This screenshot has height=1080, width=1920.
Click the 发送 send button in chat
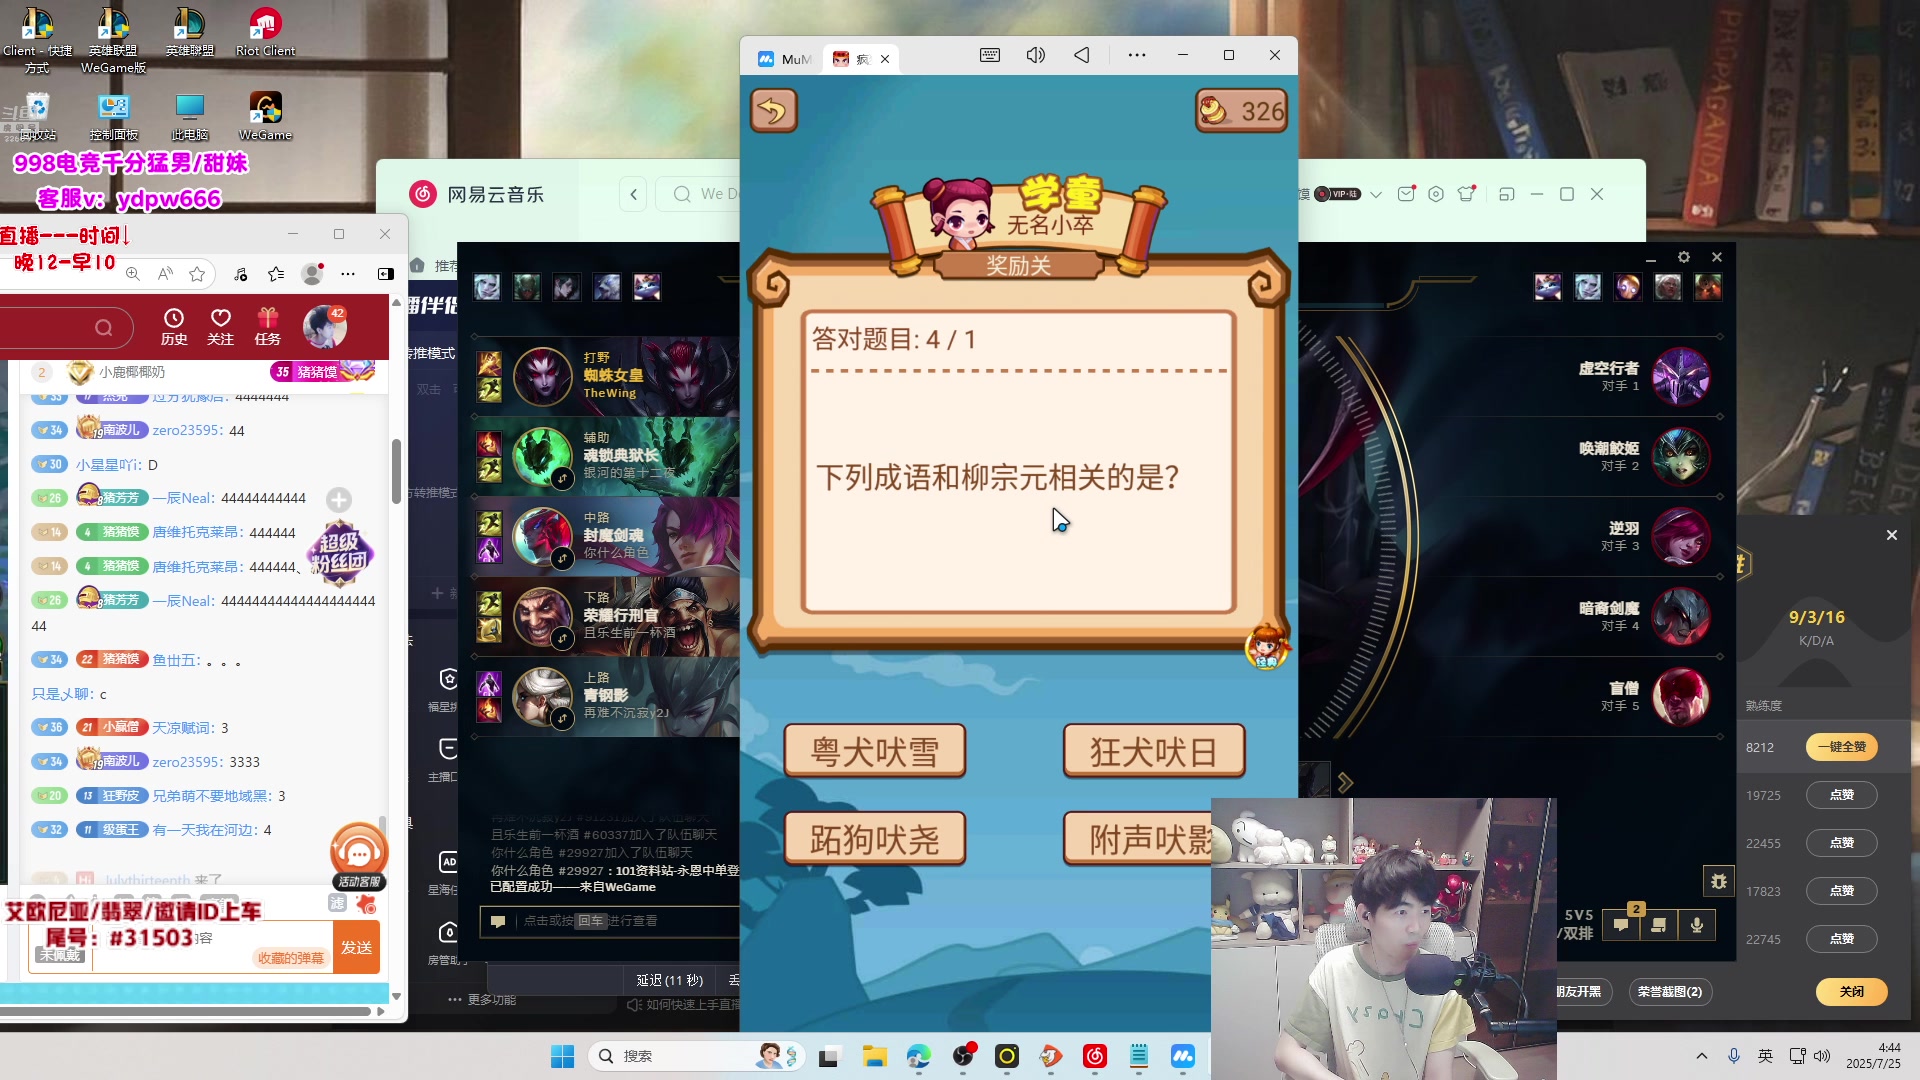tap(357, 947)
